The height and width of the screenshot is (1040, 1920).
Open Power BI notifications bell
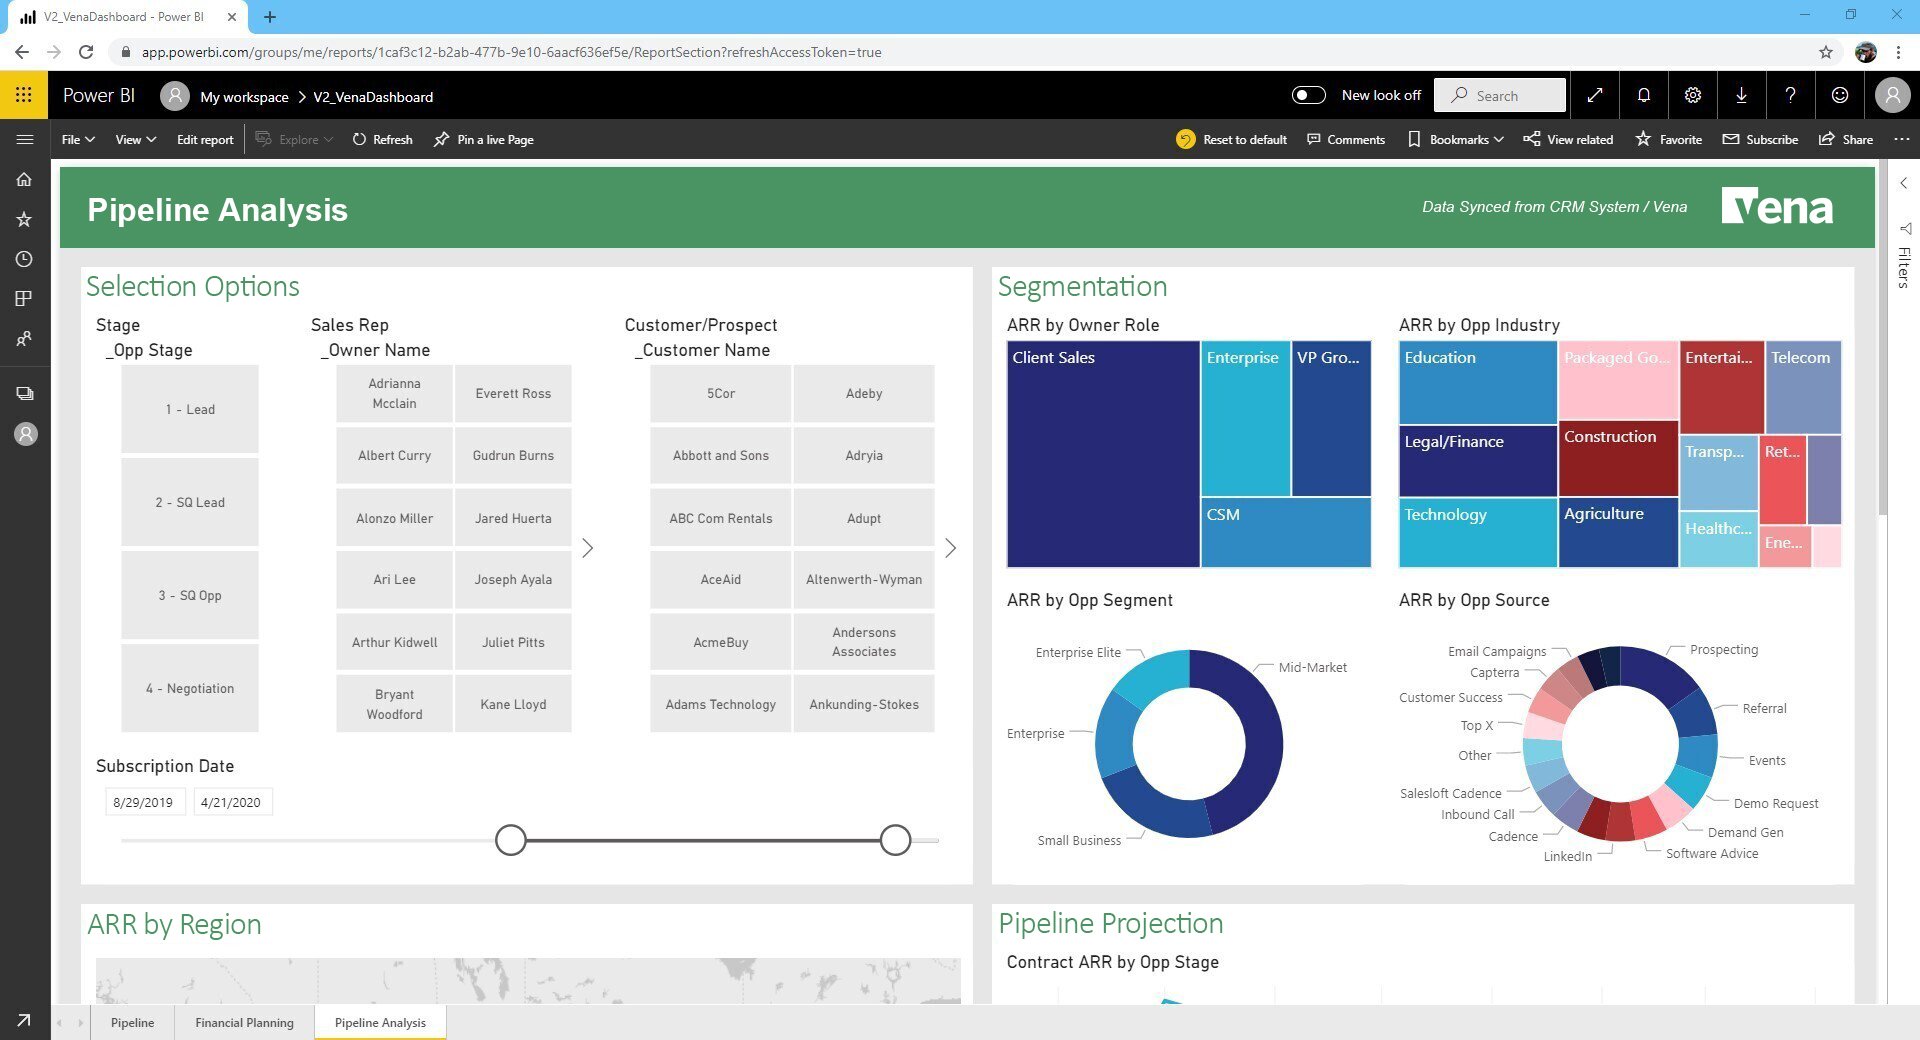1643,95
